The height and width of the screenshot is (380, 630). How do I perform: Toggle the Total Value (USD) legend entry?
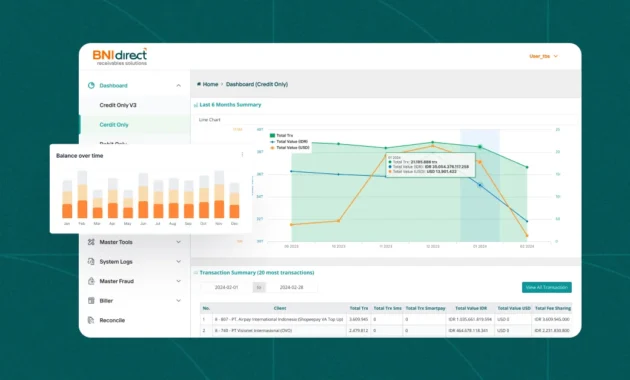pos(290,148)
